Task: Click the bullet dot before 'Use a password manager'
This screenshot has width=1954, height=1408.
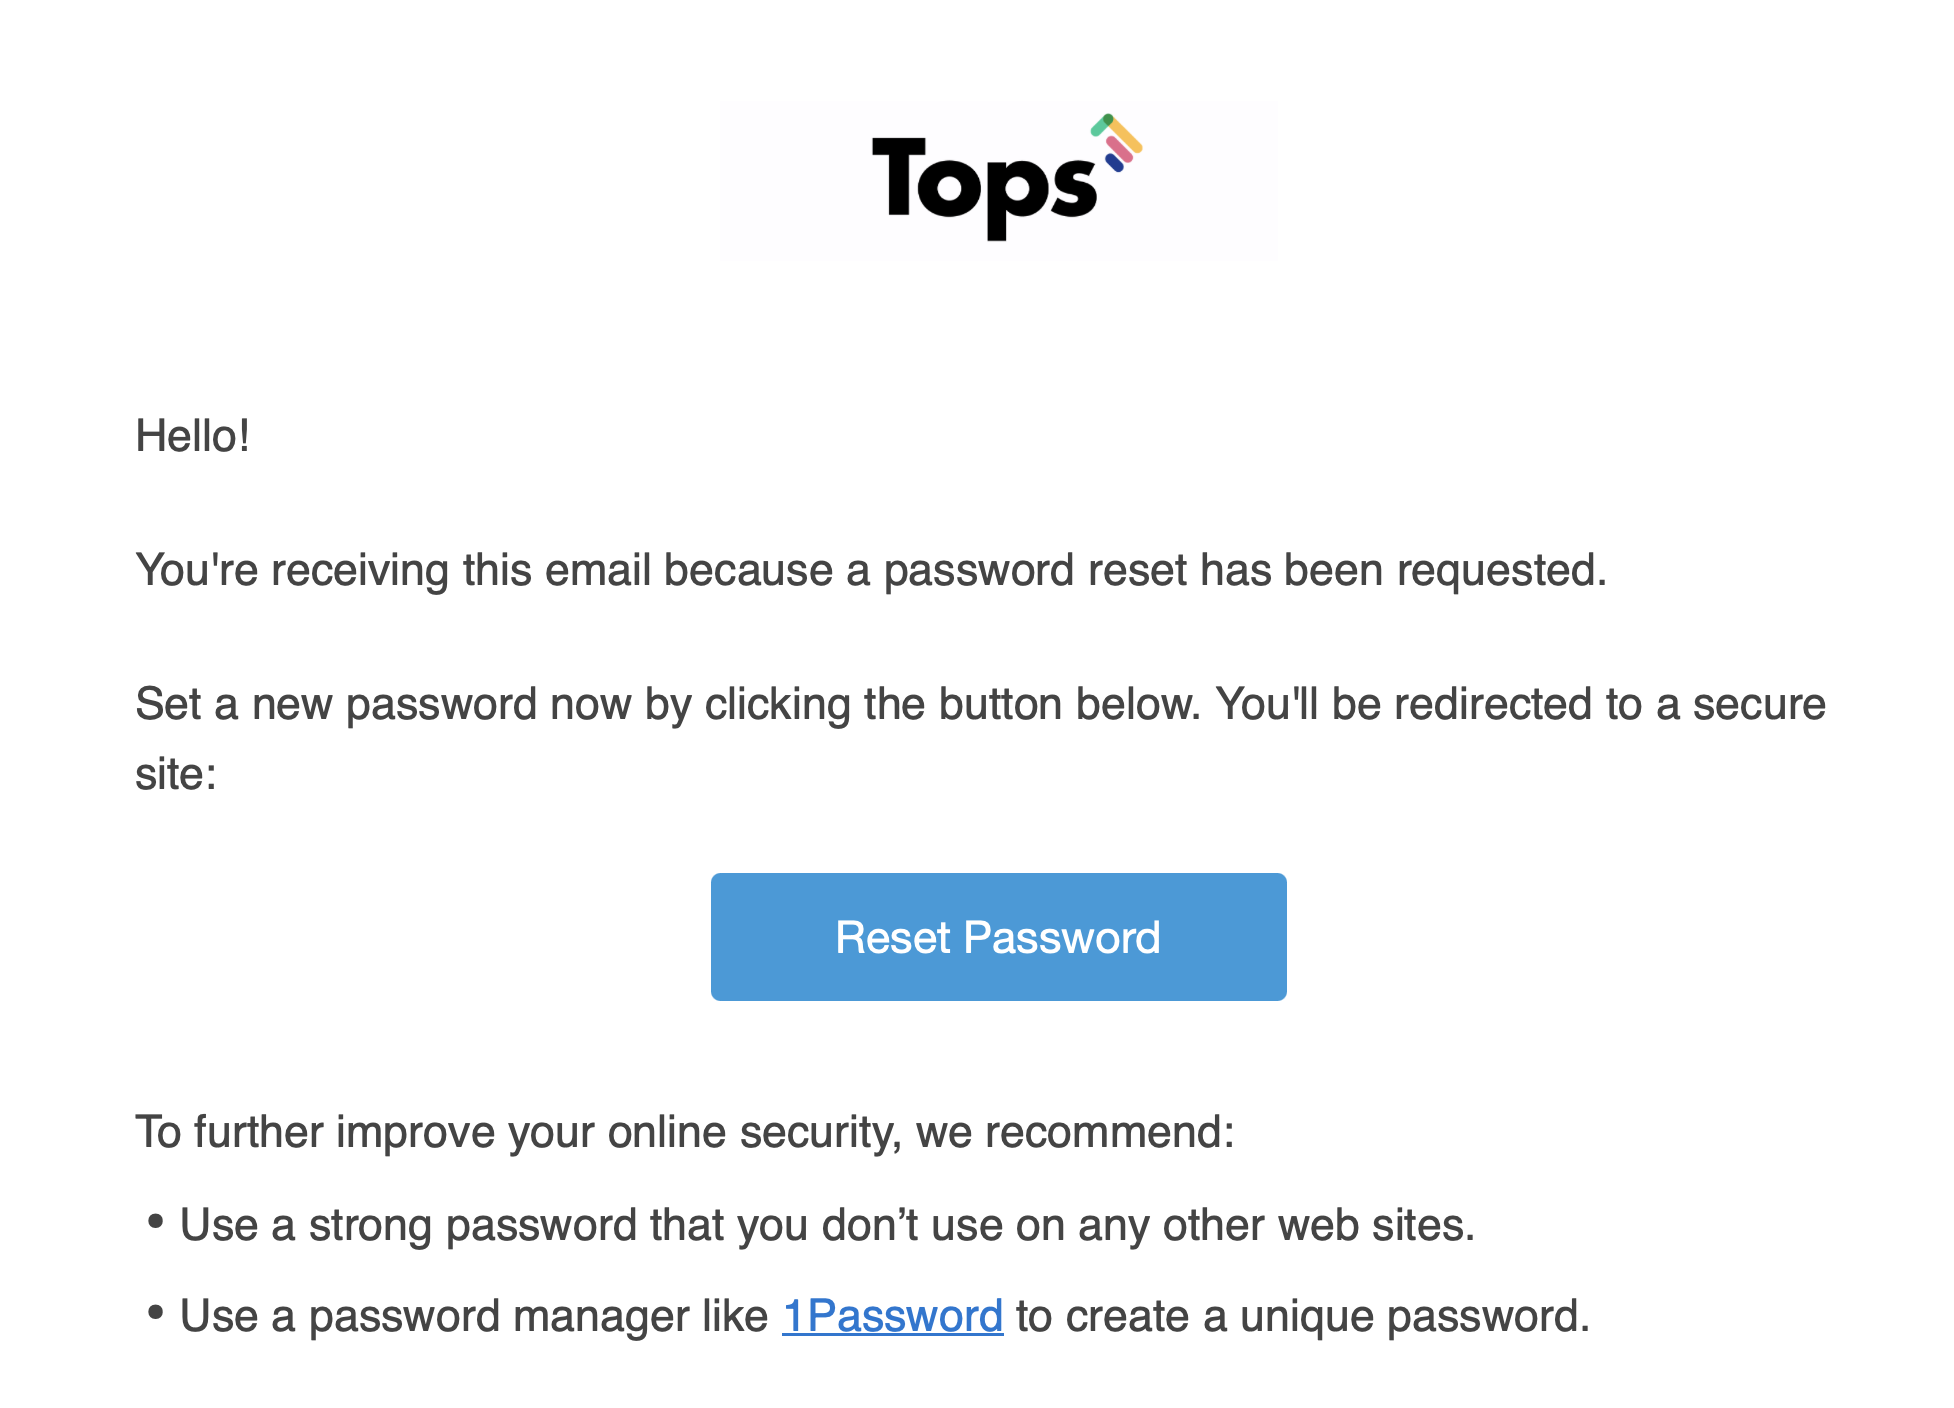Action: pyautogui.click(x=155, y=1311)
